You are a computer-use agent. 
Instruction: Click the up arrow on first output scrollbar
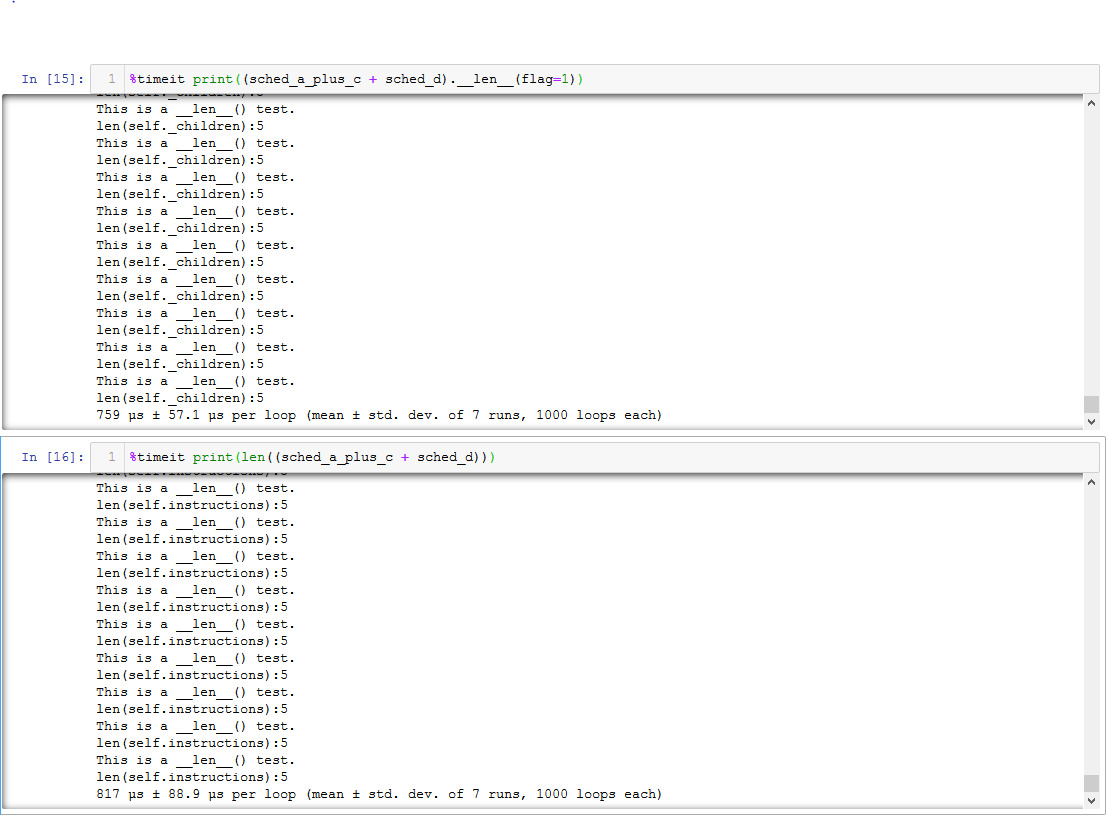click(1092, 101)
